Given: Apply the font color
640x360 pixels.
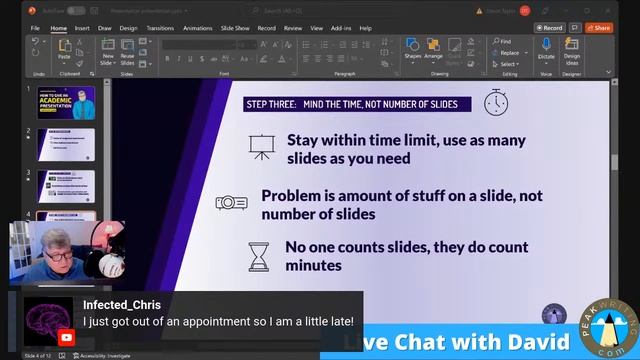Looking at the screenshot, I should tap(283, 59).
